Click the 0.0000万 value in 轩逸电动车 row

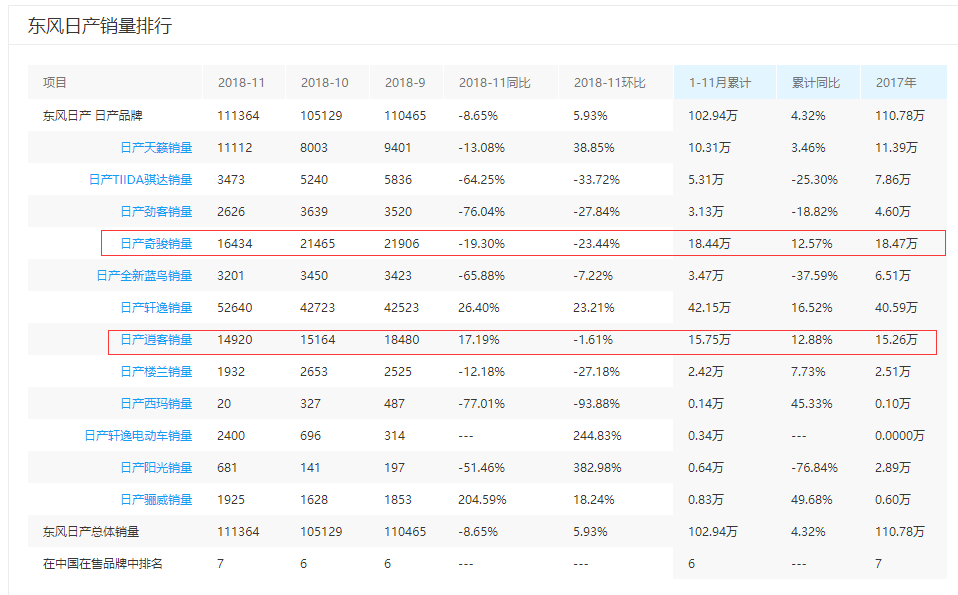(900, 436)
